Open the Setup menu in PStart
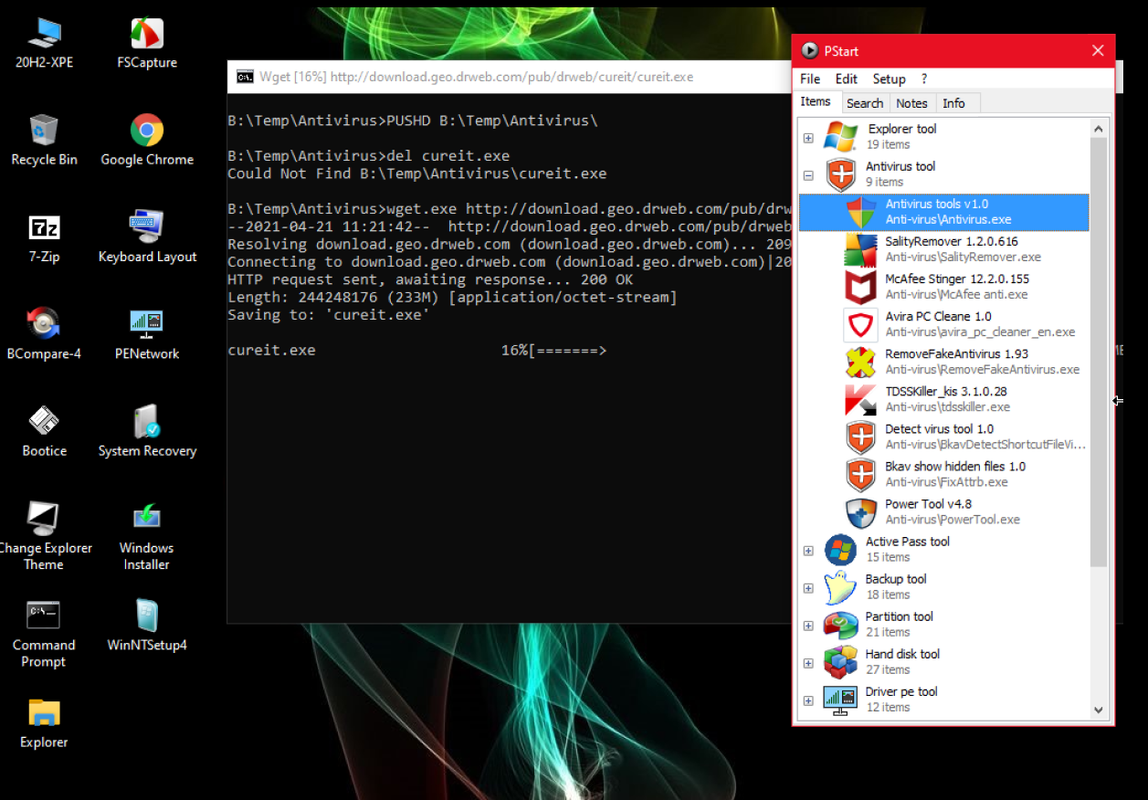The width and height of the screenshot is (1148, 800). tap(889, 79)
